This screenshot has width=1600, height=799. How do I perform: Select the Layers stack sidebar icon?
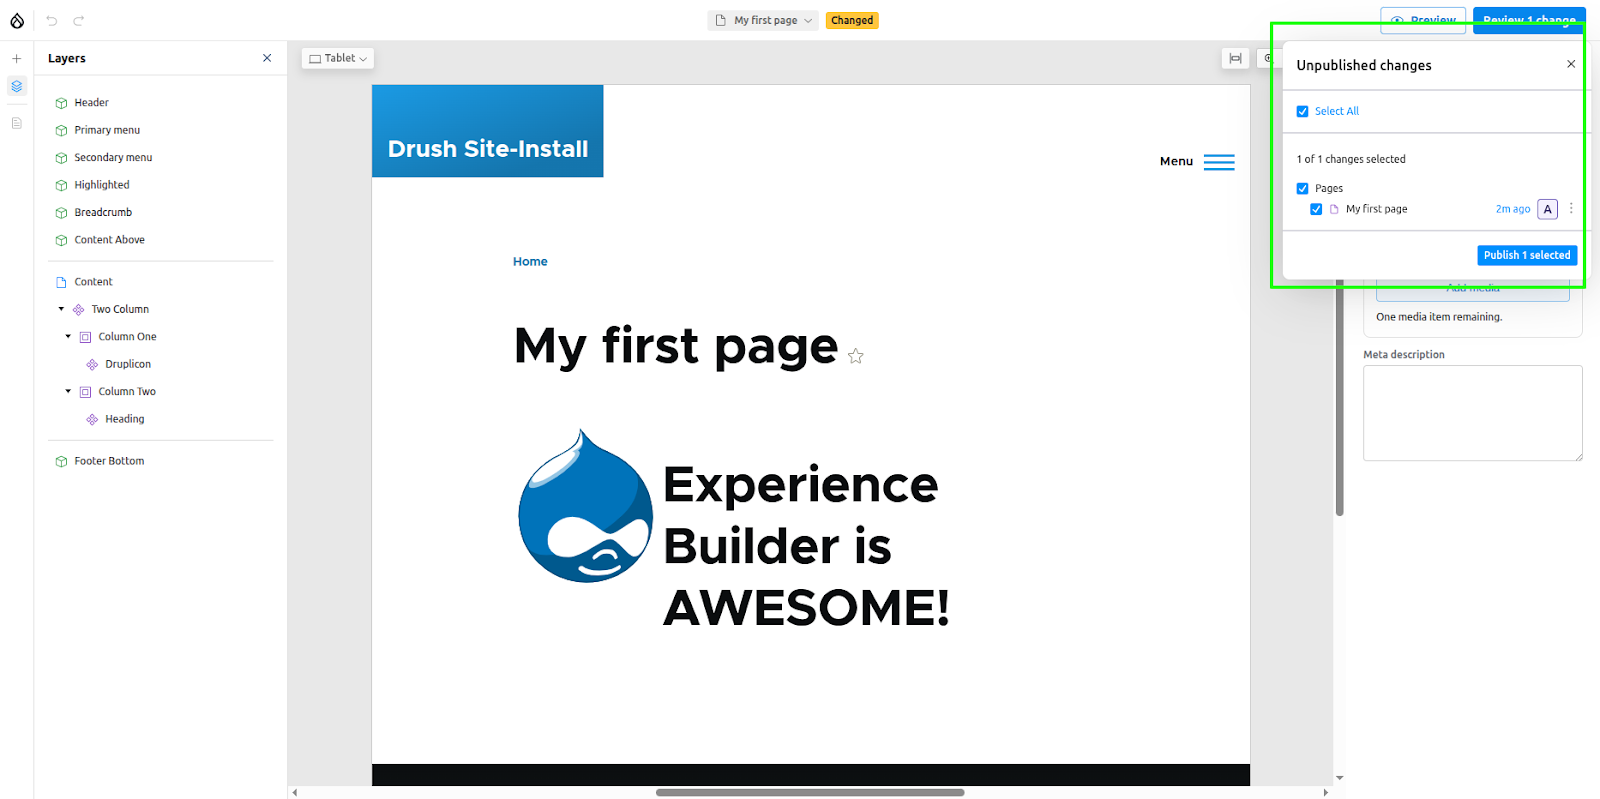[x=17, y=87]
